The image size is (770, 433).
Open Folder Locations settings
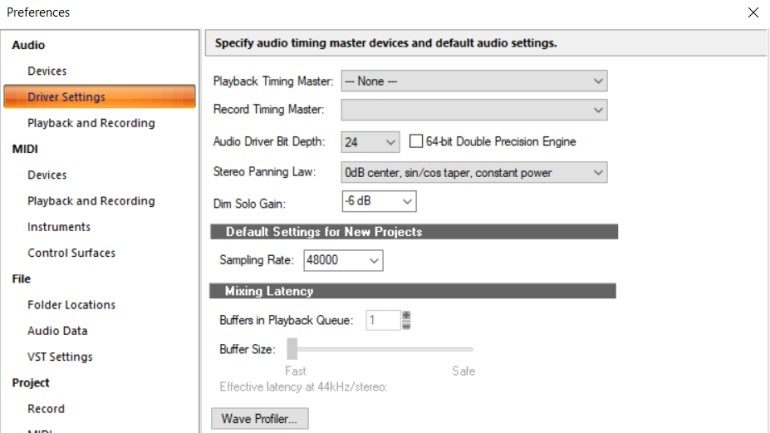click(71, 305)
